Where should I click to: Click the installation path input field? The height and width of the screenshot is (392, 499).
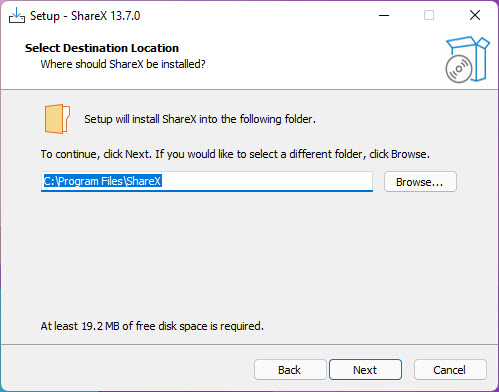click(207, 182)
